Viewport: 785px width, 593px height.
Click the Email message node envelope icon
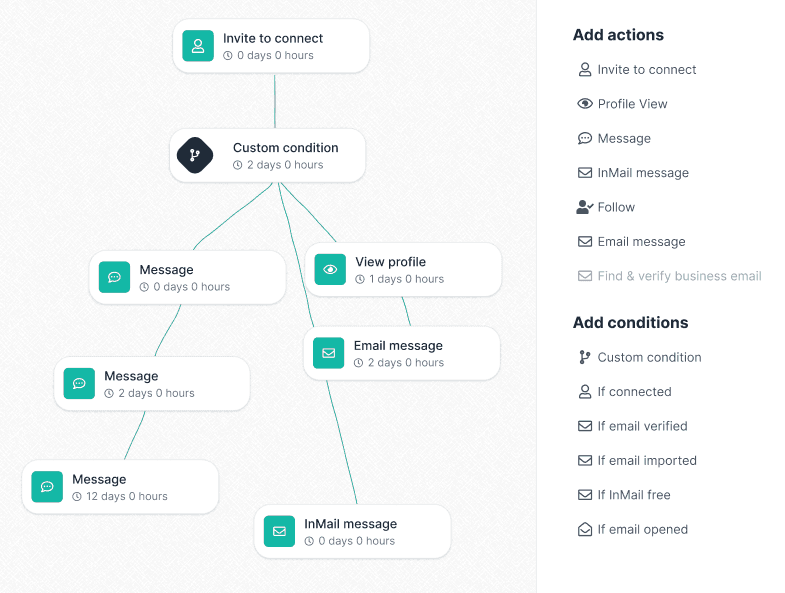(x=329, y=353)
